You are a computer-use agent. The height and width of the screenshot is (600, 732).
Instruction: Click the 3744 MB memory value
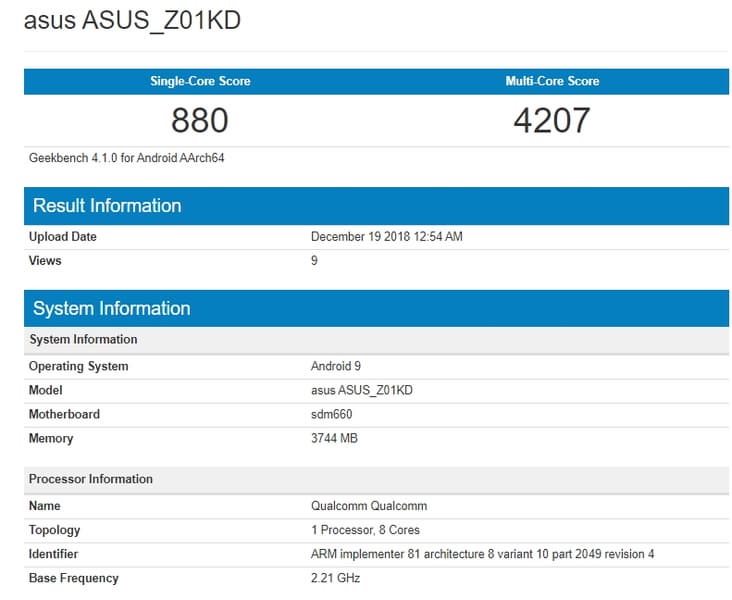[334, 438]
